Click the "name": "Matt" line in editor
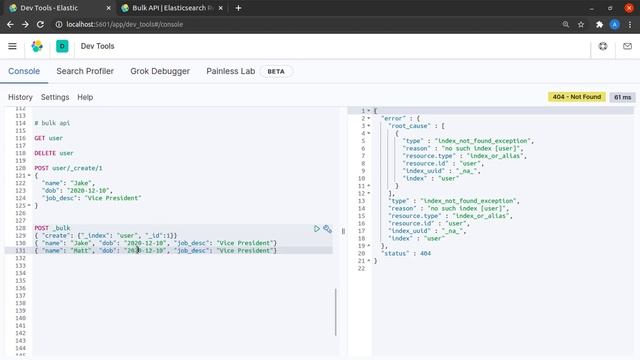640x360 pixels. [x=156, y=251]
